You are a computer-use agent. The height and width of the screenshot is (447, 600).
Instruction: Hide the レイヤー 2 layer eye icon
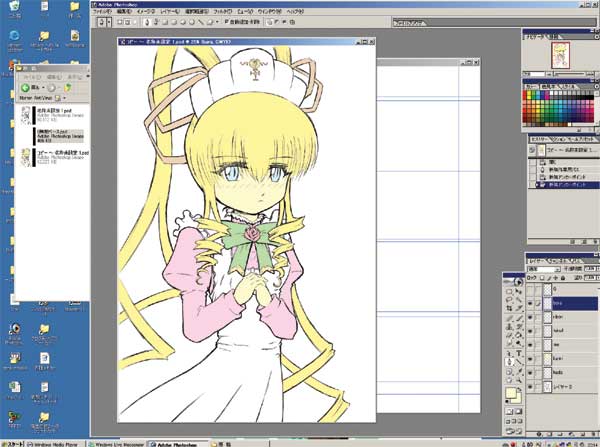pos(530,387)
